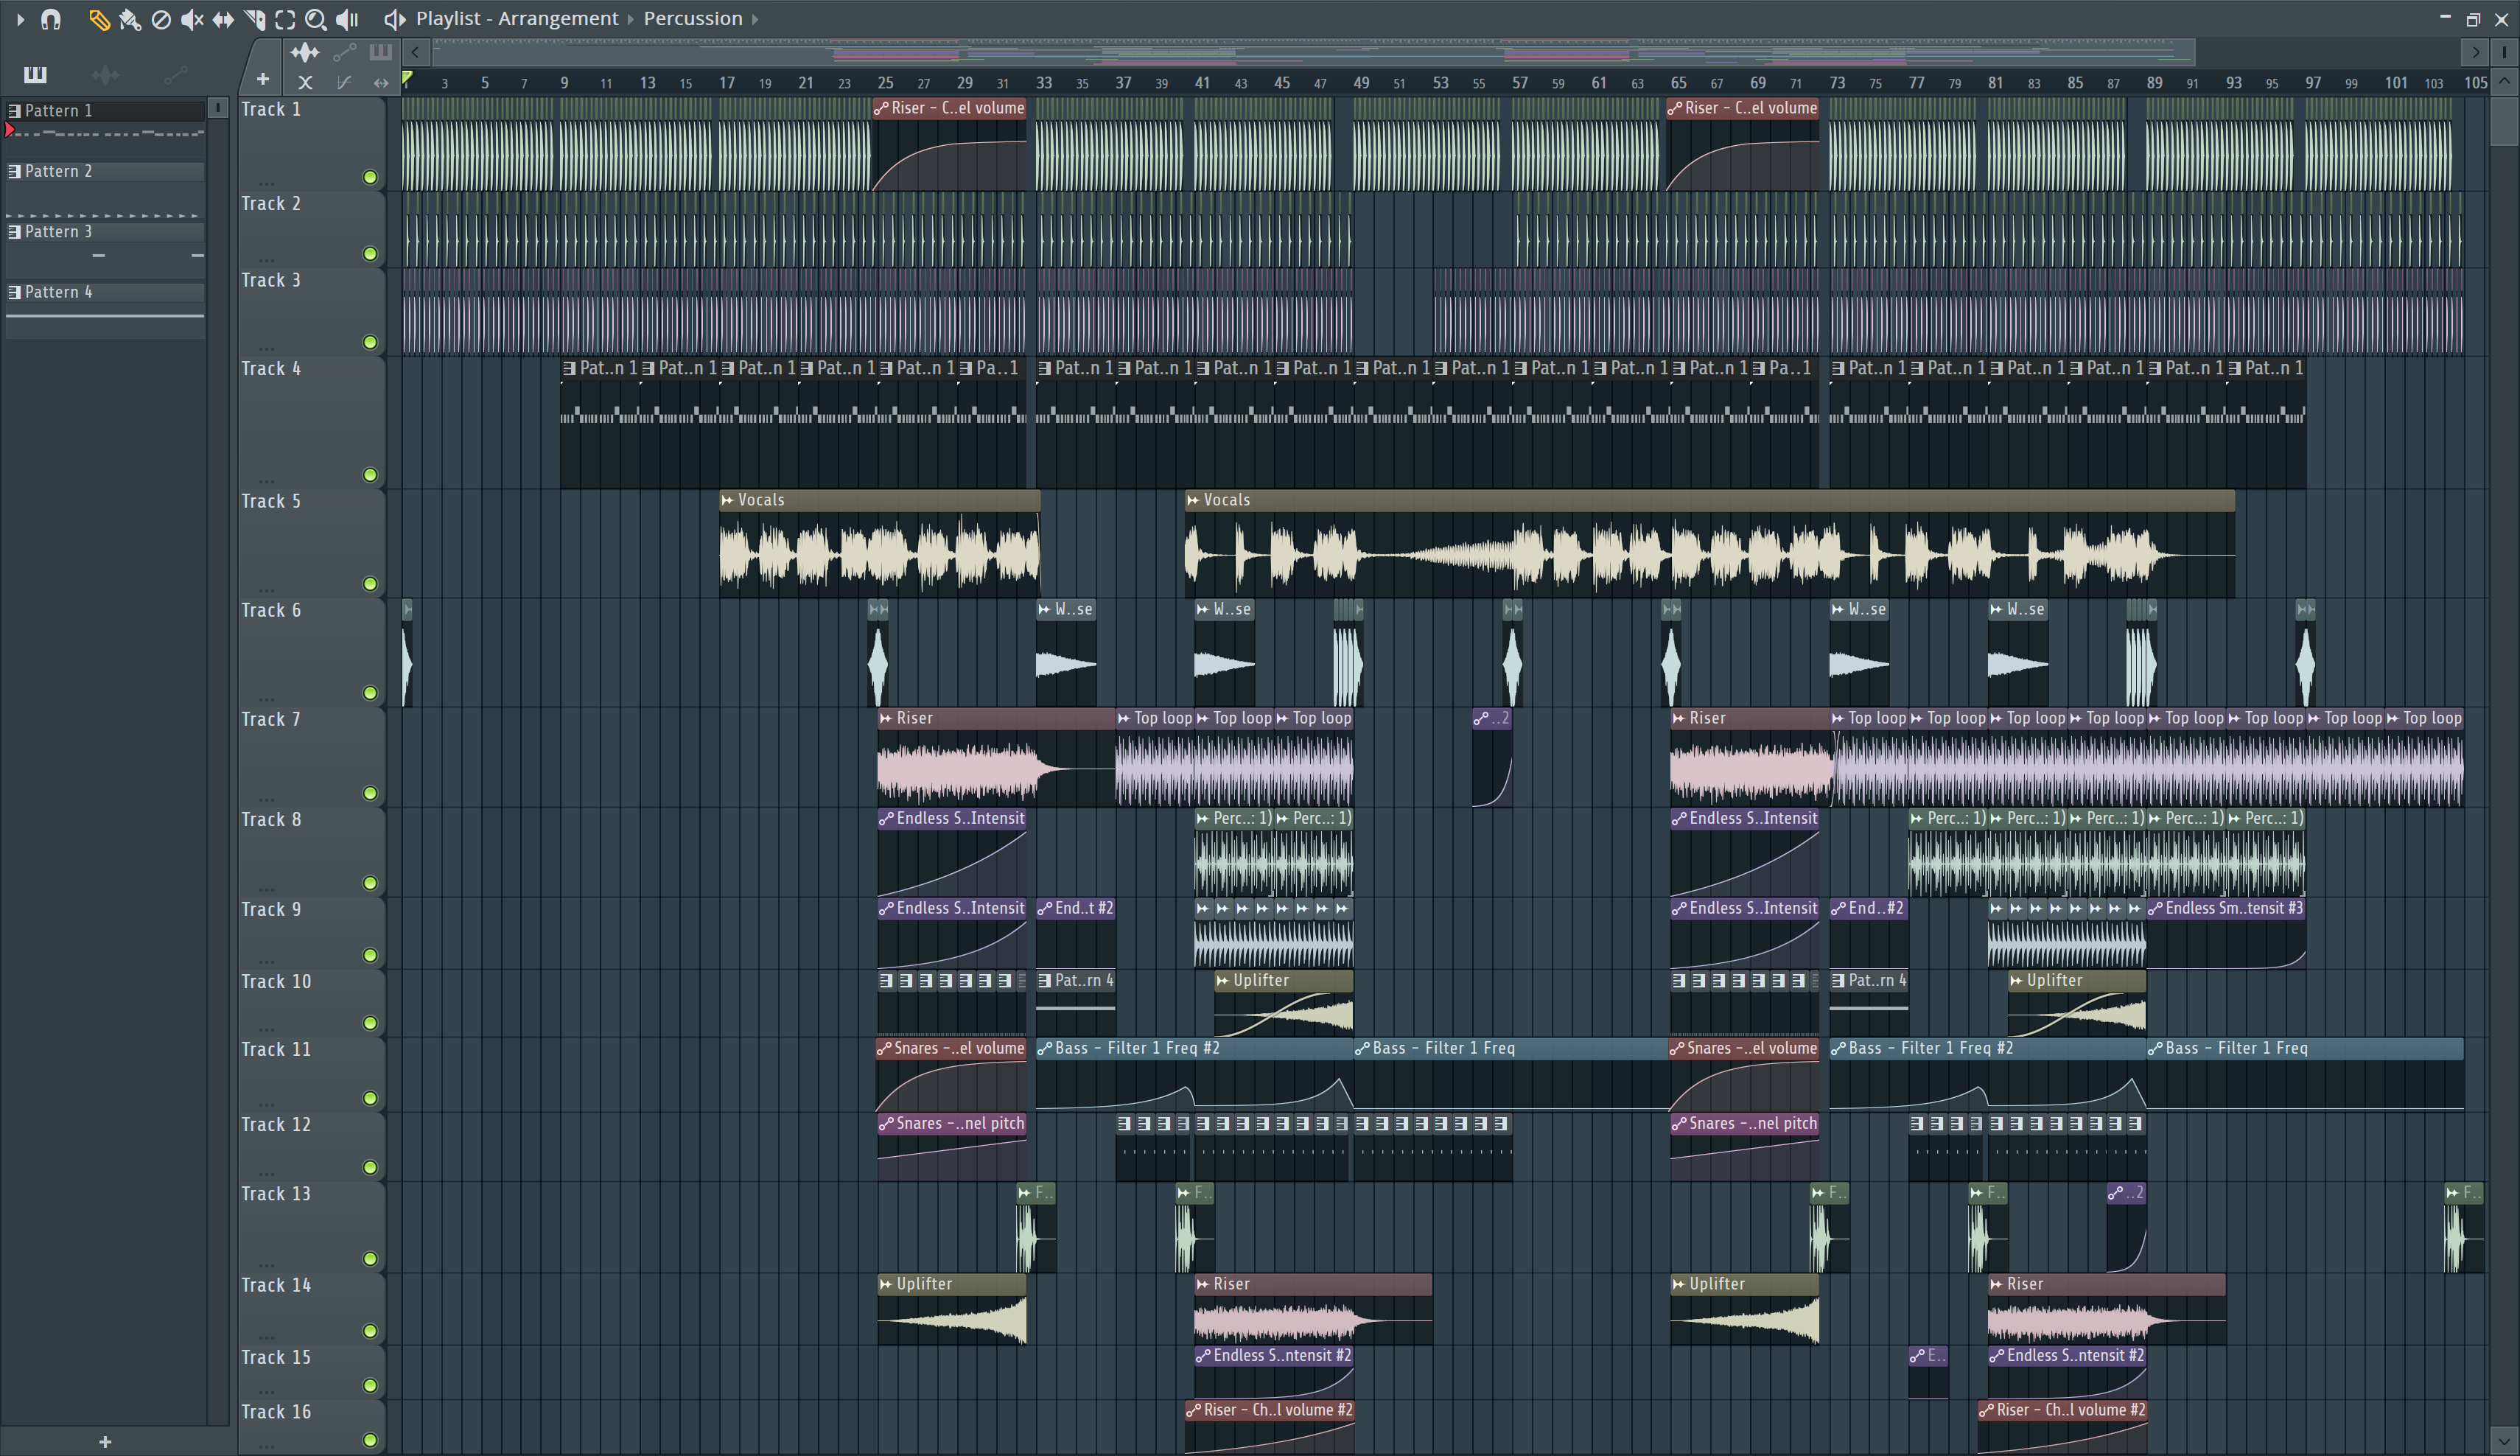This screenshot has height=1456, width=2520.
Task: Click the horizontal stretch arrows icon
Action: click(380, 83)
